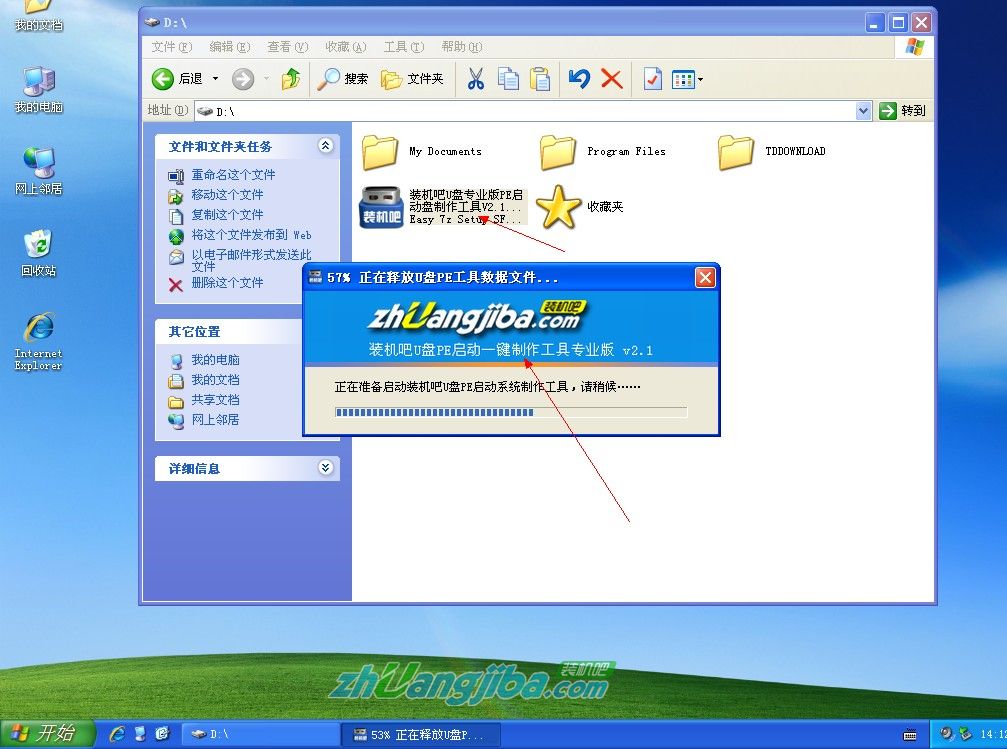Click the Cut scissors icon in toolbar
1007x749 pixels.
coord(476,79)
